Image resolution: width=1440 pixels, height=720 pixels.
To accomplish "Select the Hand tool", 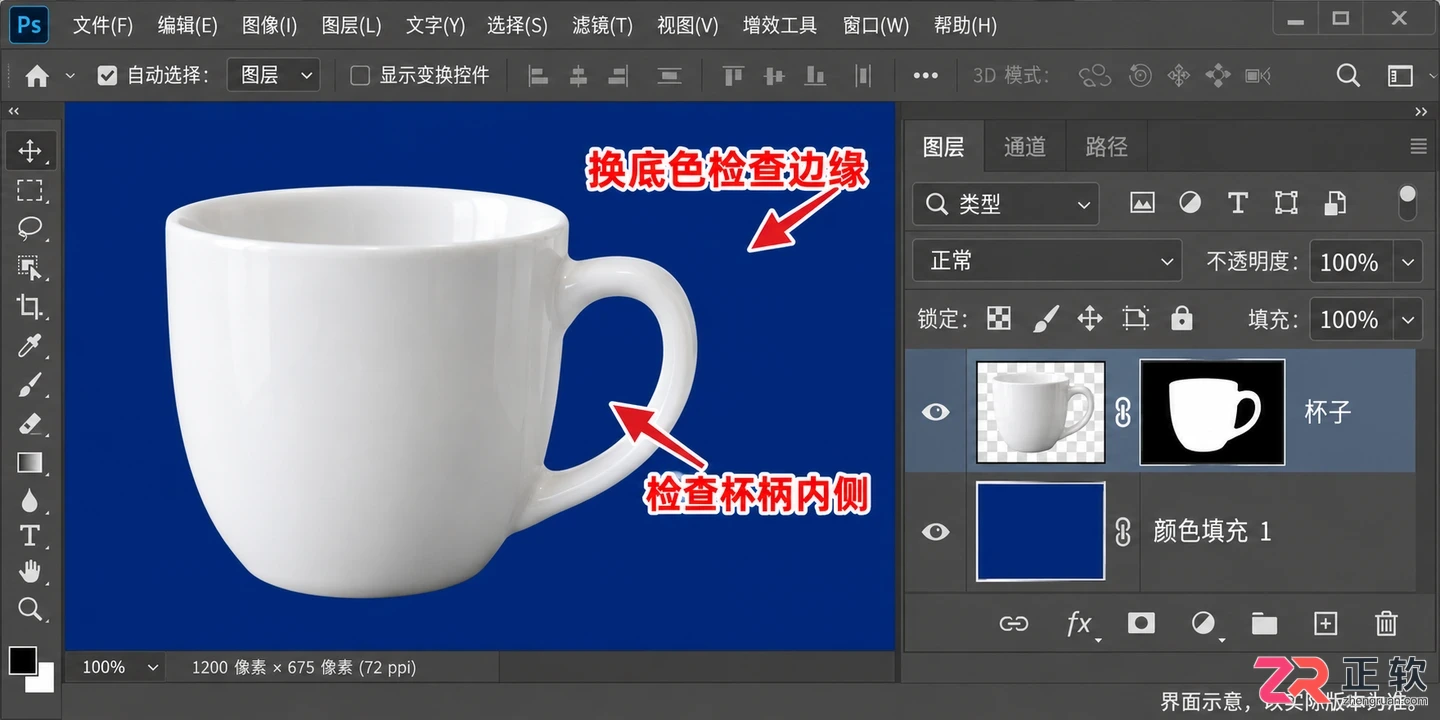I will click(x=30, y=572).
